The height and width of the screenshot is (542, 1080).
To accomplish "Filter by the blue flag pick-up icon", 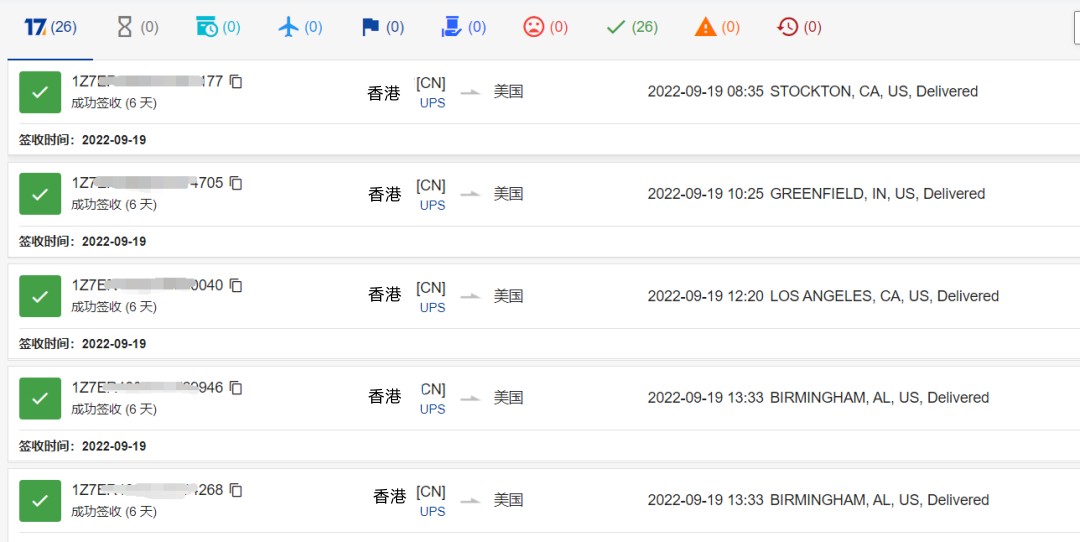I will (382, 27).
